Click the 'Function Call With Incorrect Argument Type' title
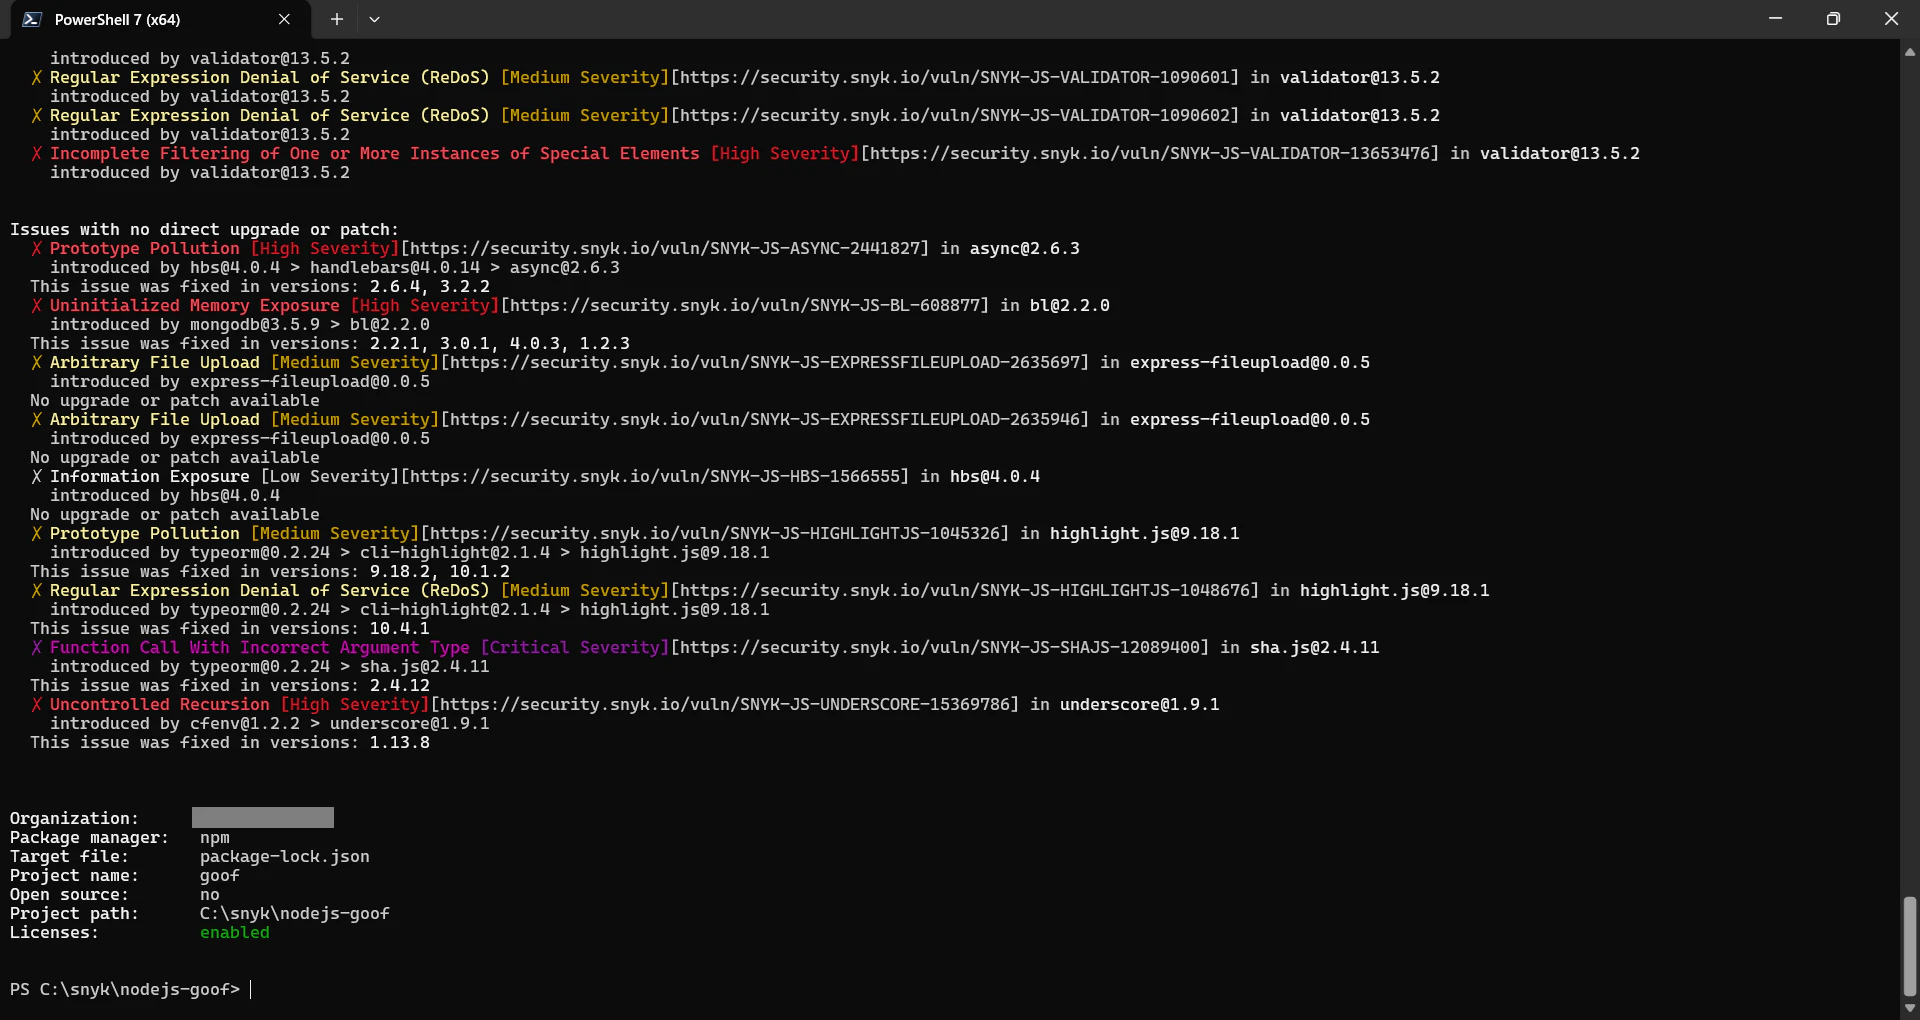This screenshot has height=1020, width=1920. coord(260,648)
